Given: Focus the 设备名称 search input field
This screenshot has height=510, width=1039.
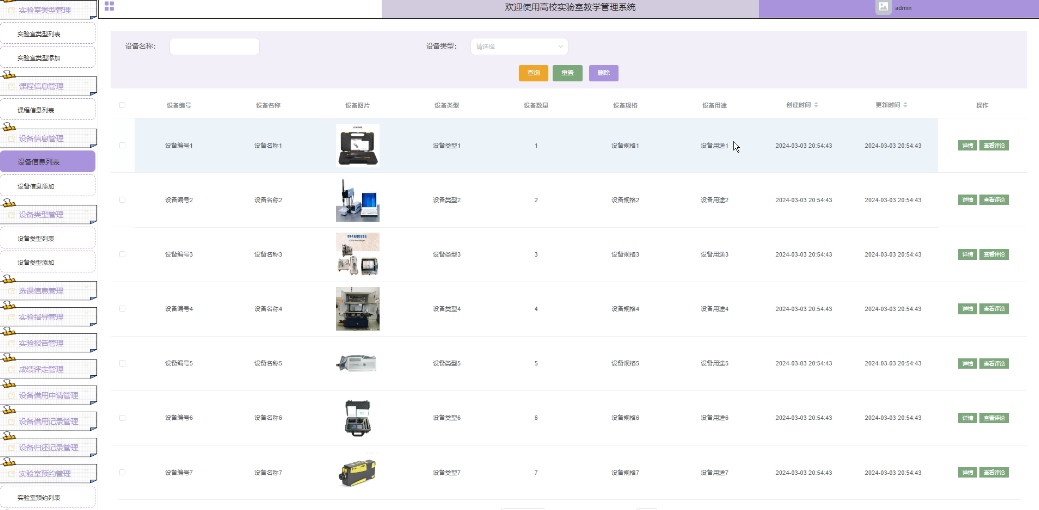Looking at the screenshot, I should [215, 46].
